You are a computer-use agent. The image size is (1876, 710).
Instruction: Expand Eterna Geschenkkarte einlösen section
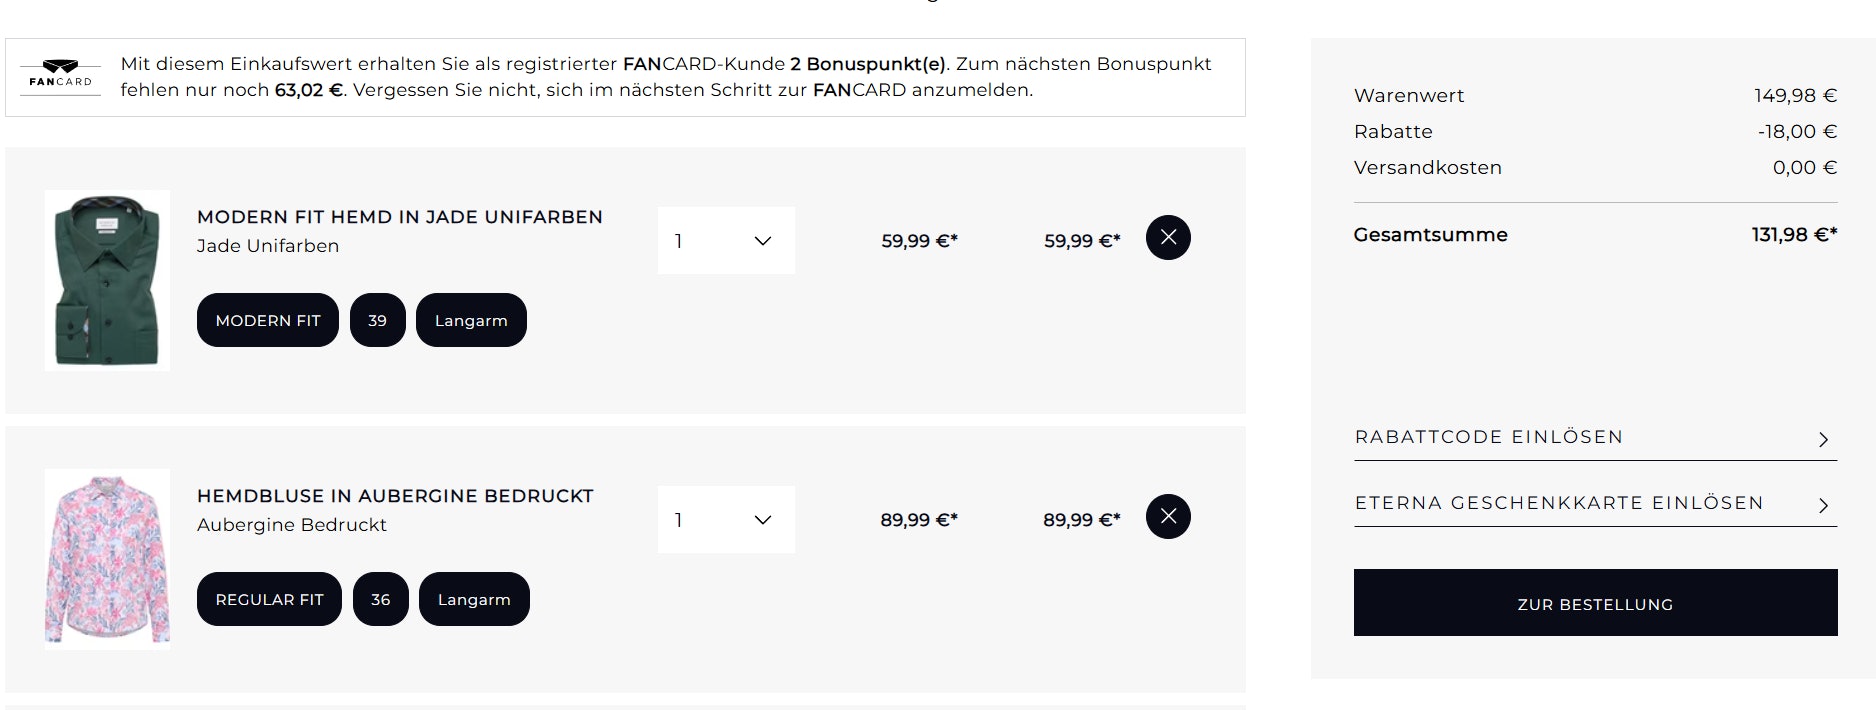point(1559,503)
